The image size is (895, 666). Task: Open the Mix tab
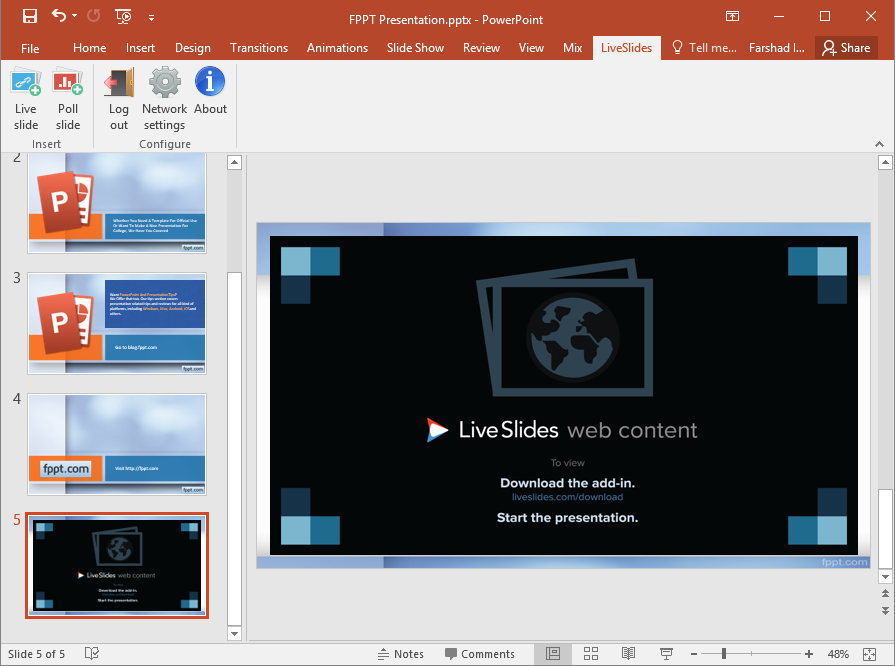(573, 48)
